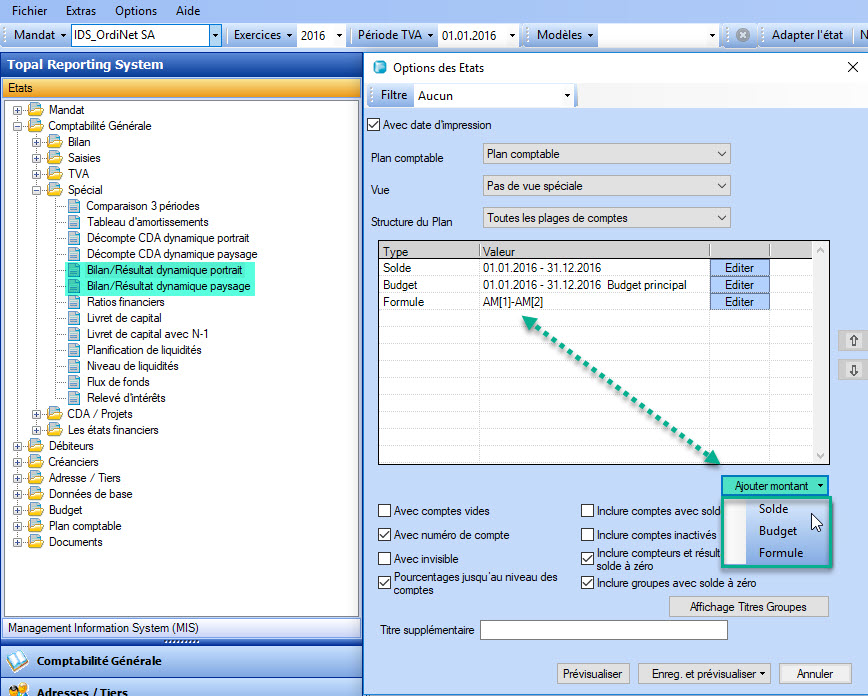Choose Formule from Ajouter montant menu
This screenshot has height=696, width=868.
click(x=780, y=553)
